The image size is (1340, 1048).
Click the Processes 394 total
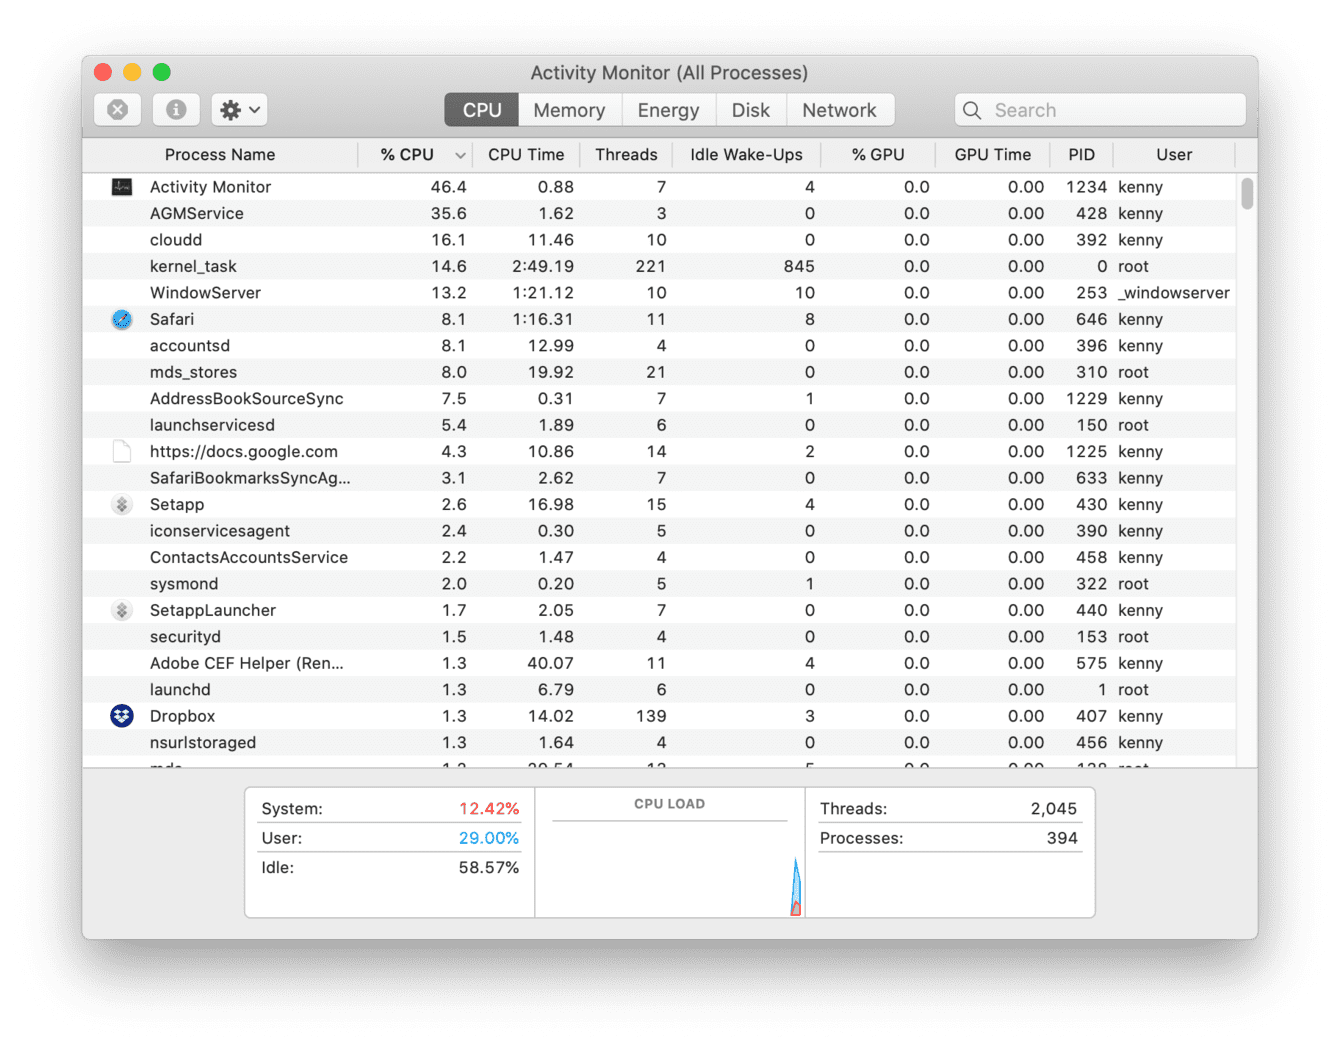coord(1062,839)
